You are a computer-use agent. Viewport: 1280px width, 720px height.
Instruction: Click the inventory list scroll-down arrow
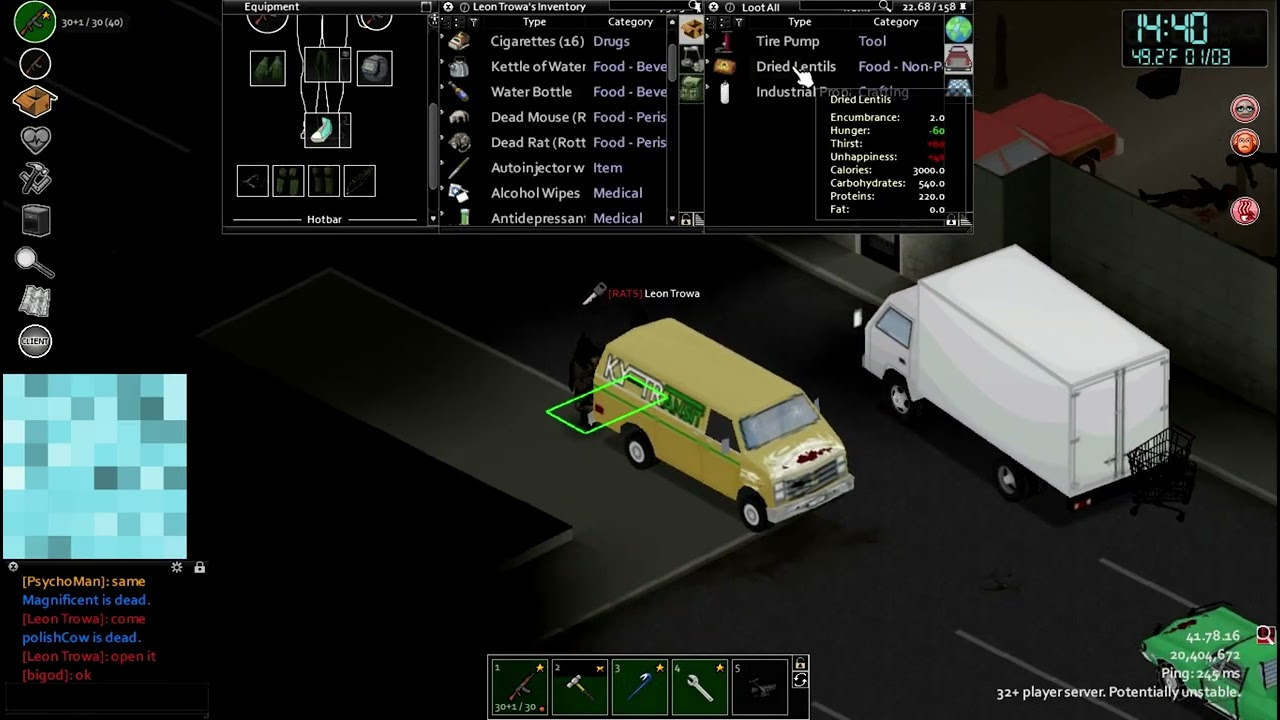[672, 217]
